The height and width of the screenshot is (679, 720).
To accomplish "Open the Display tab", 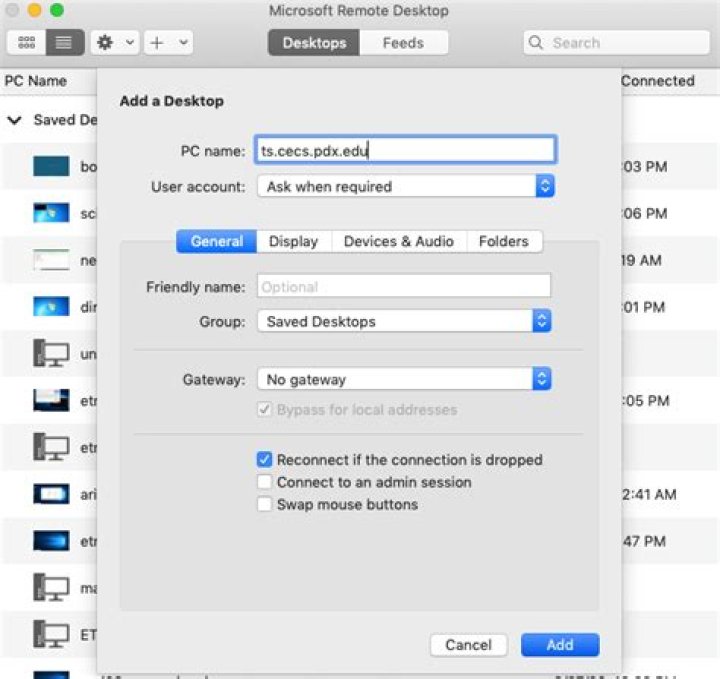I will click(x=294, y=241).
